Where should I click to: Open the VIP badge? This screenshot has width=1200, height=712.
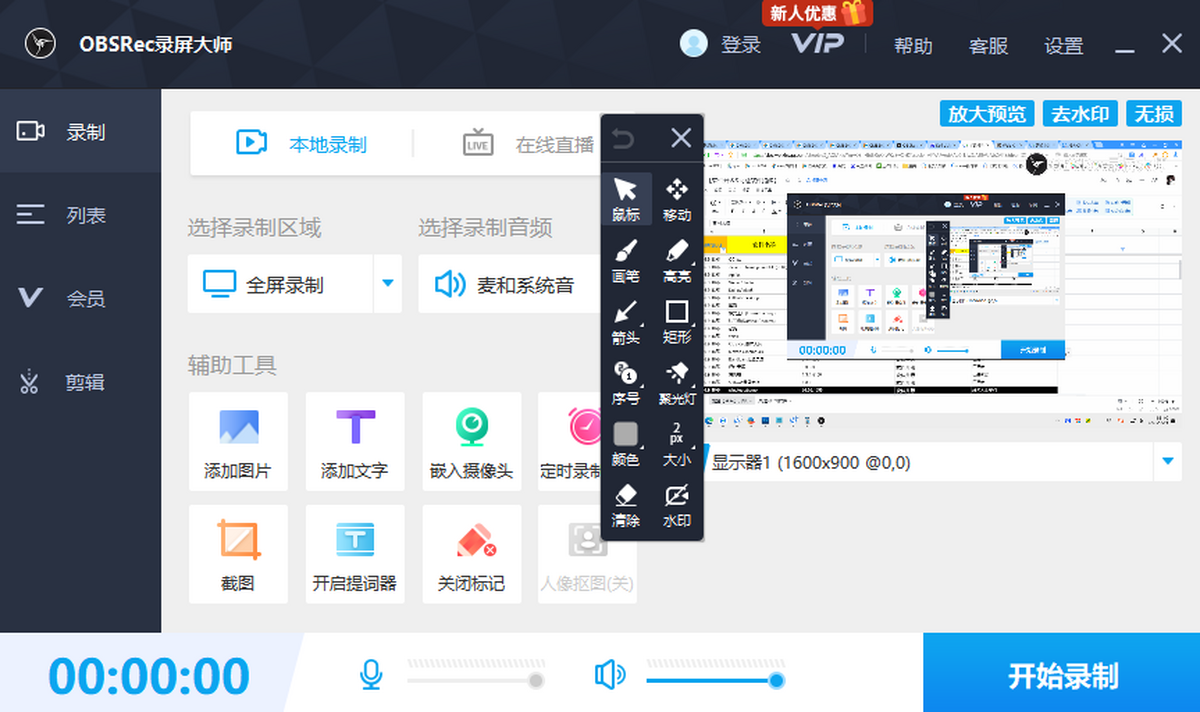coord(817,43)
